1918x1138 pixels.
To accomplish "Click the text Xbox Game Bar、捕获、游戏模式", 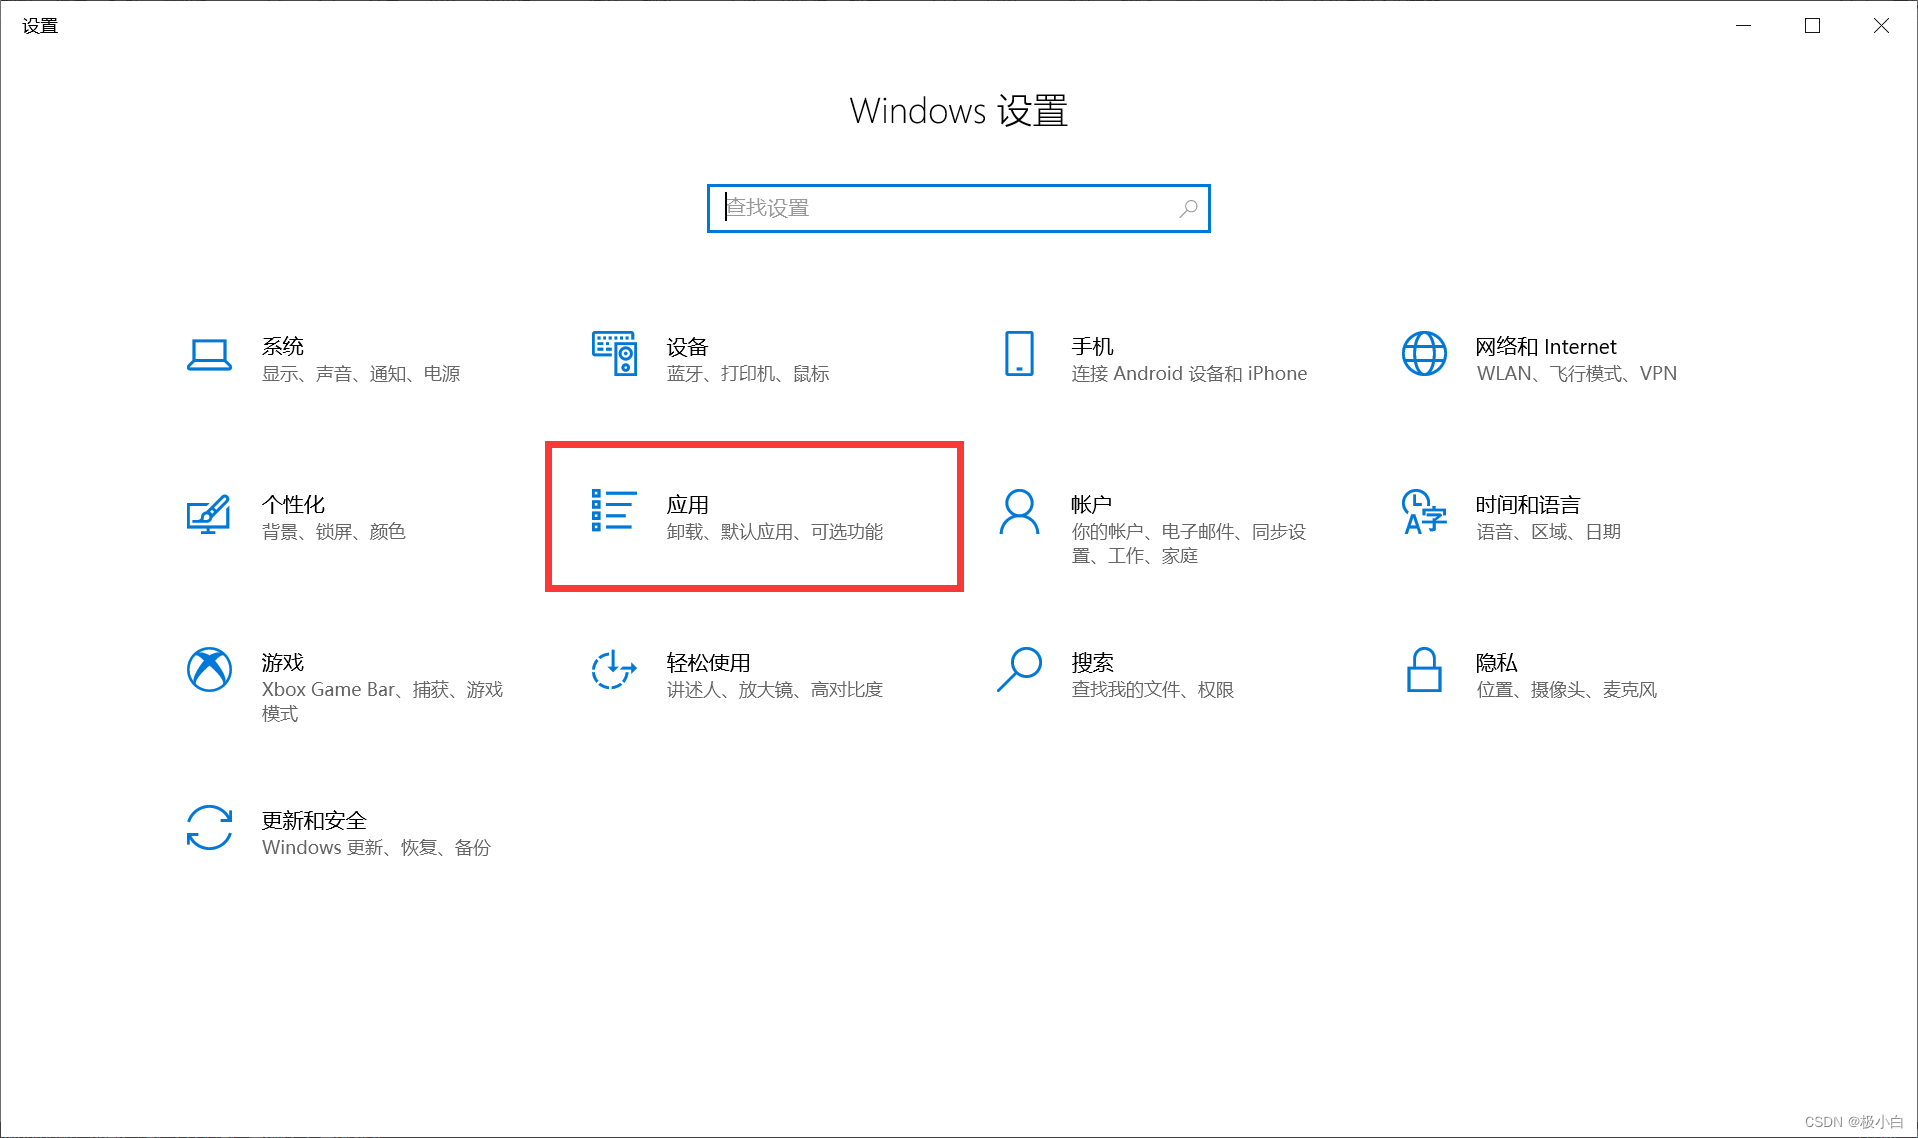I will click(382, 702).
